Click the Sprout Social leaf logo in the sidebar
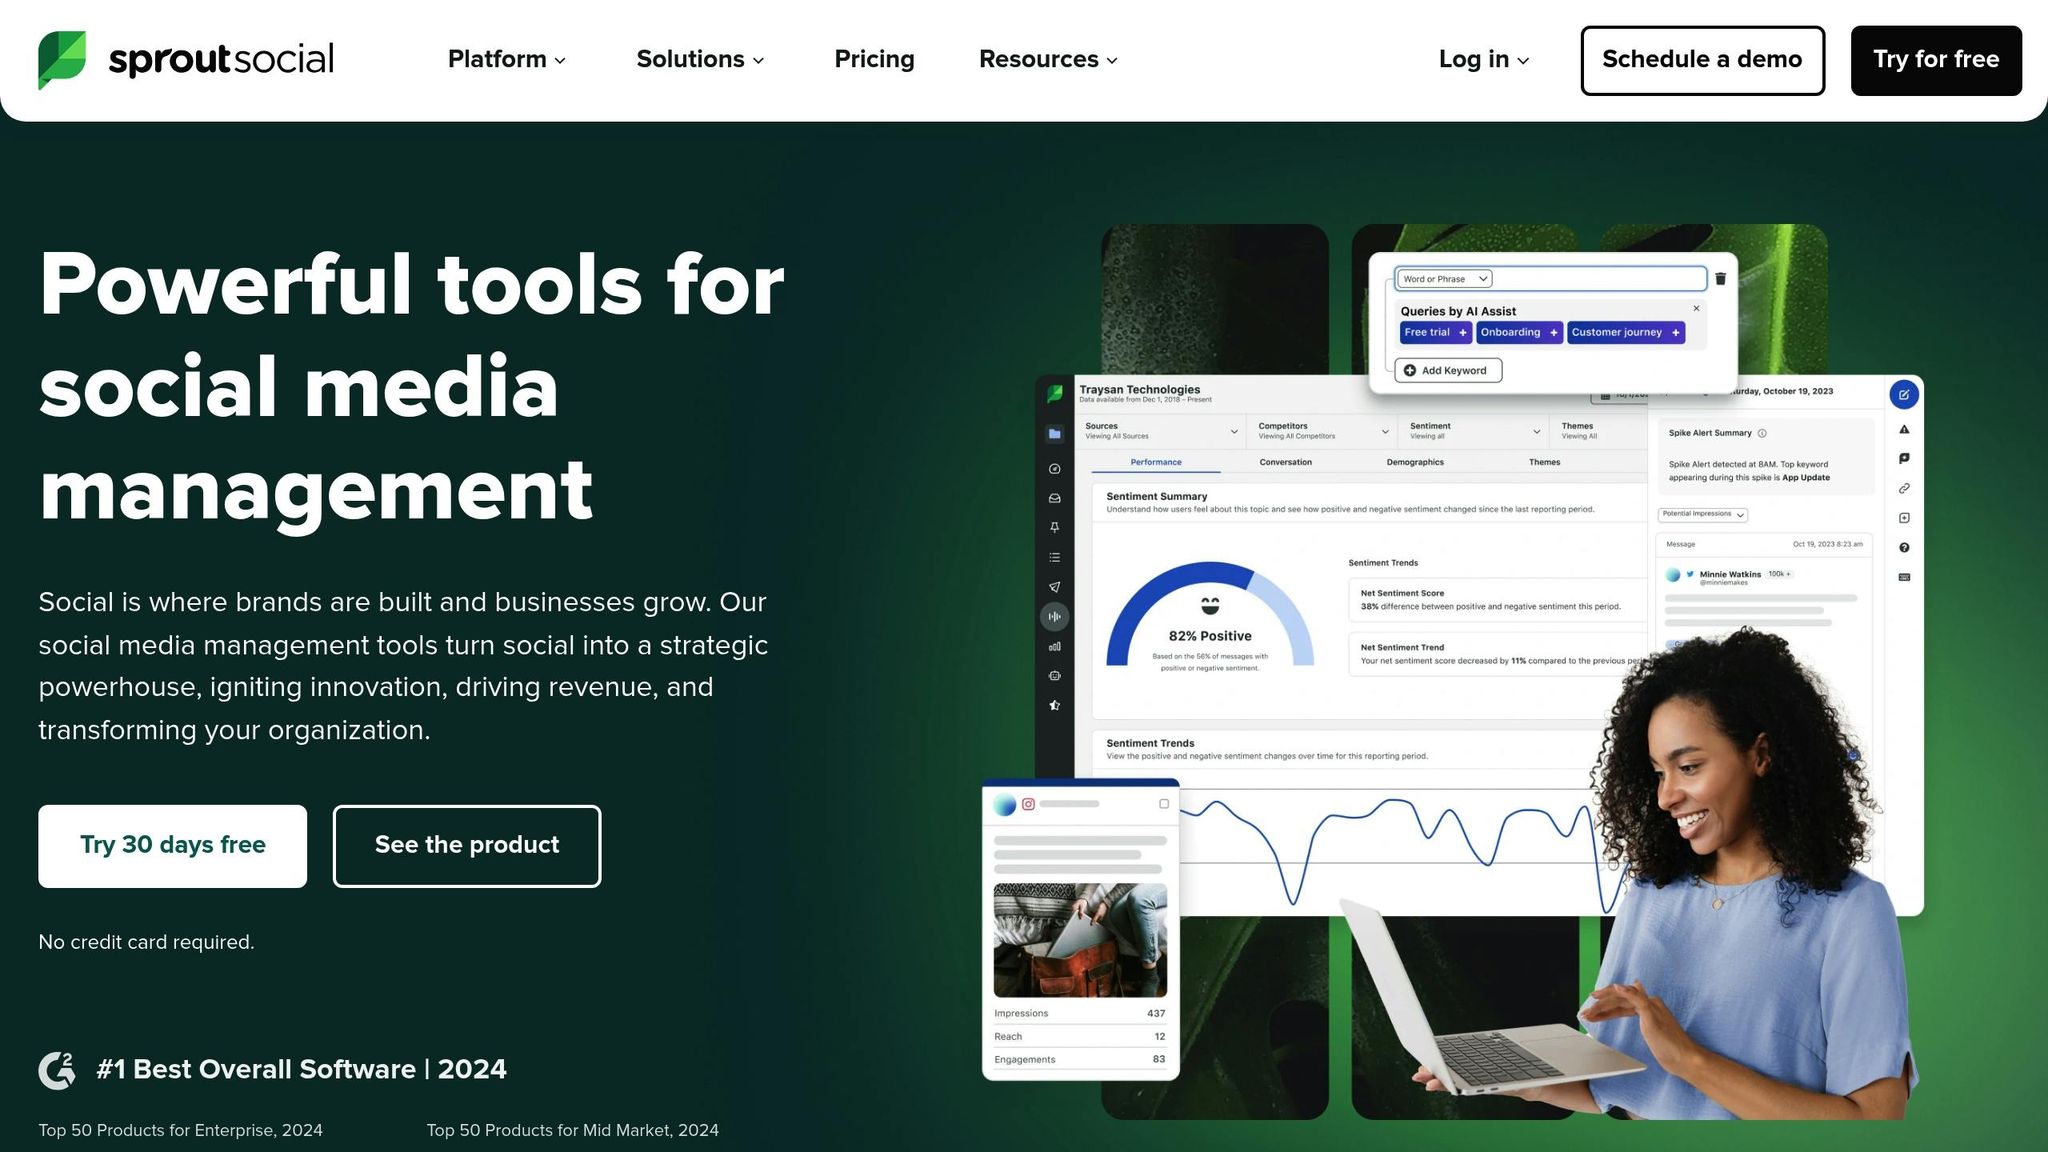 pos(1054,393)
